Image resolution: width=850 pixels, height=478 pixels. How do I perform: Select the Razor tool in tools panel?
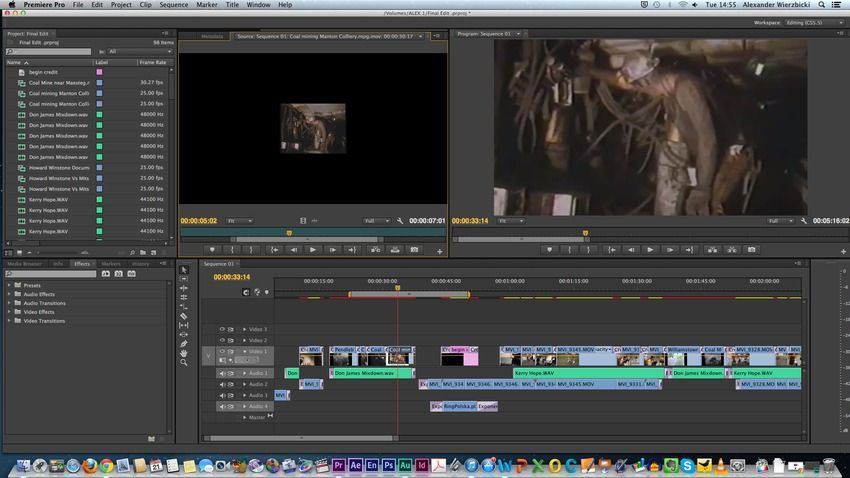click(184, 316)
